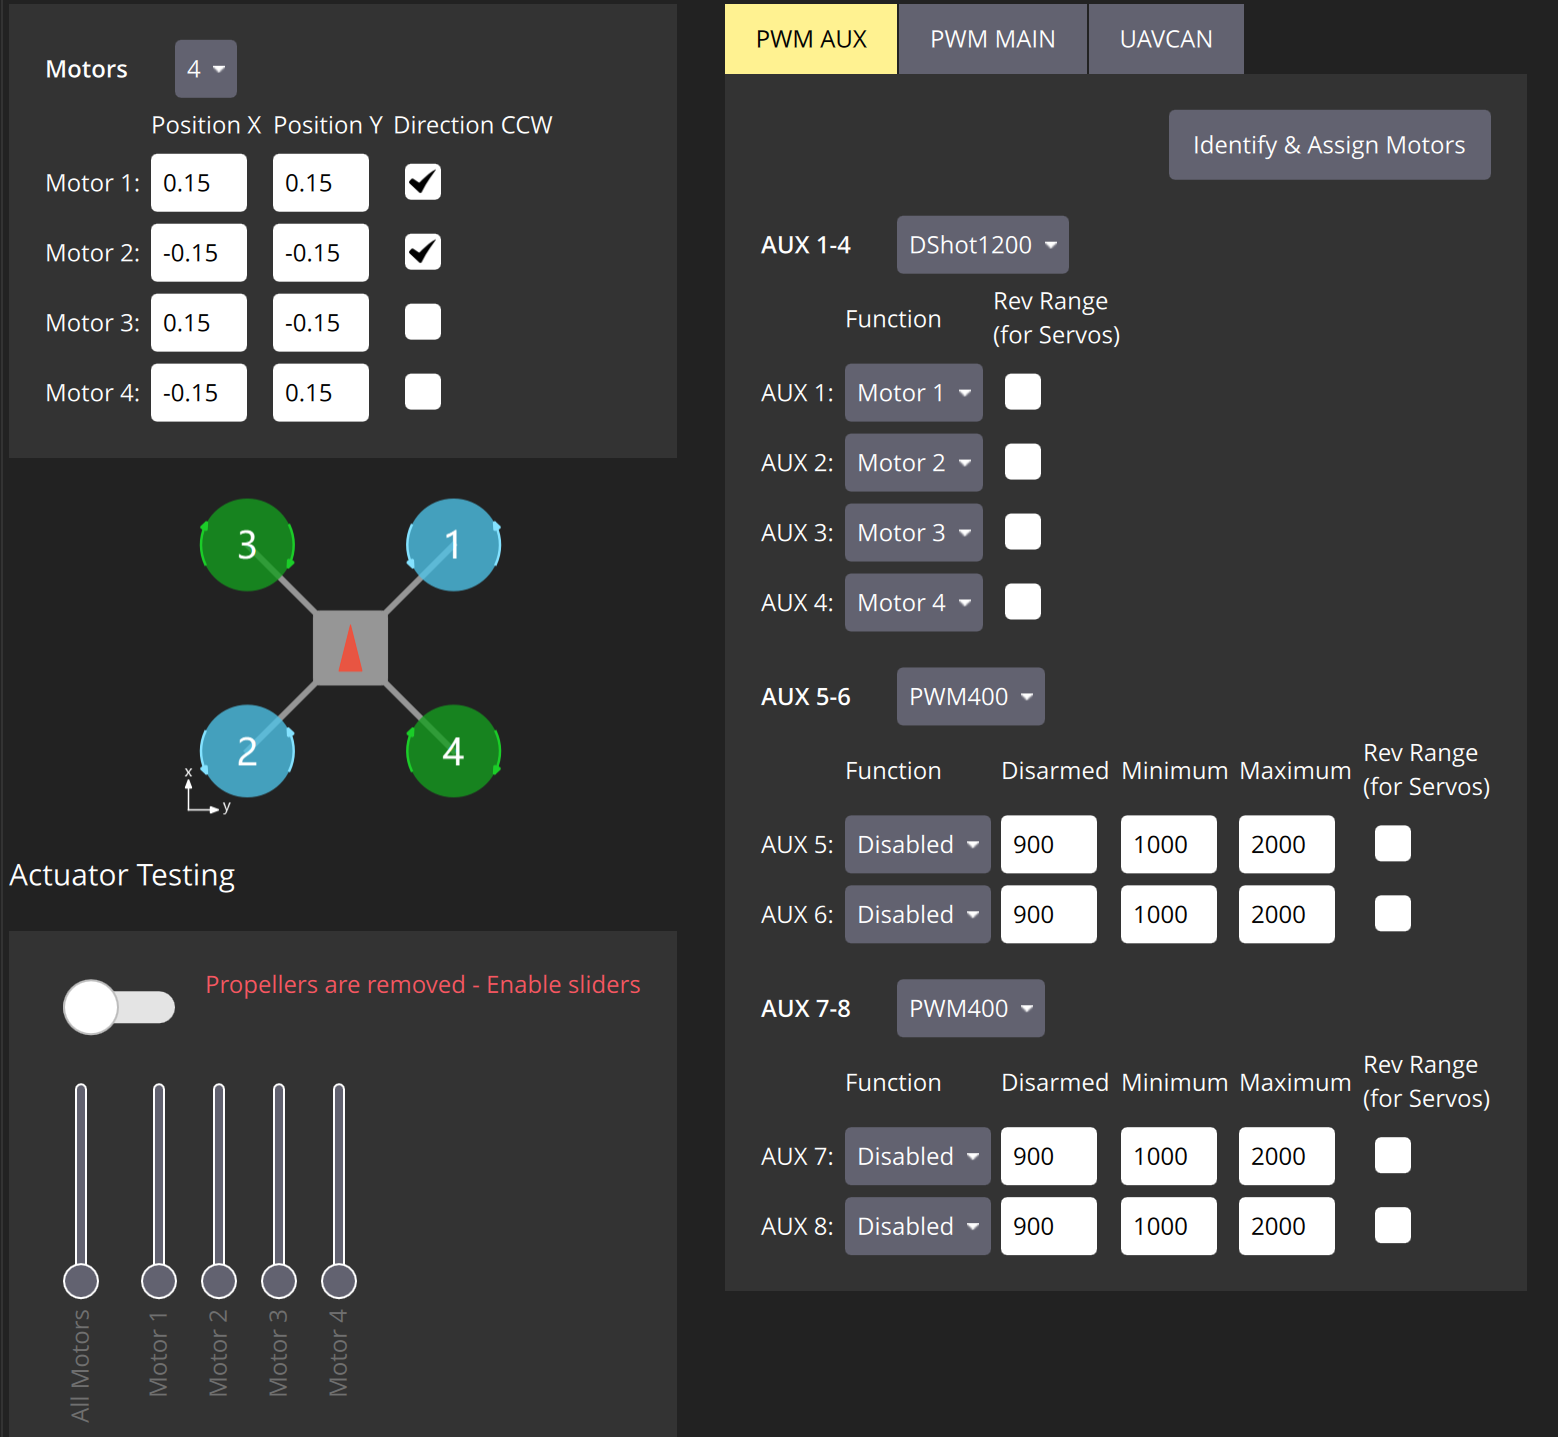Enable Rev Range for AUX 2
This screenshot has height=1437, width=1558.
pyautogui.click(x=1023, y=462)
